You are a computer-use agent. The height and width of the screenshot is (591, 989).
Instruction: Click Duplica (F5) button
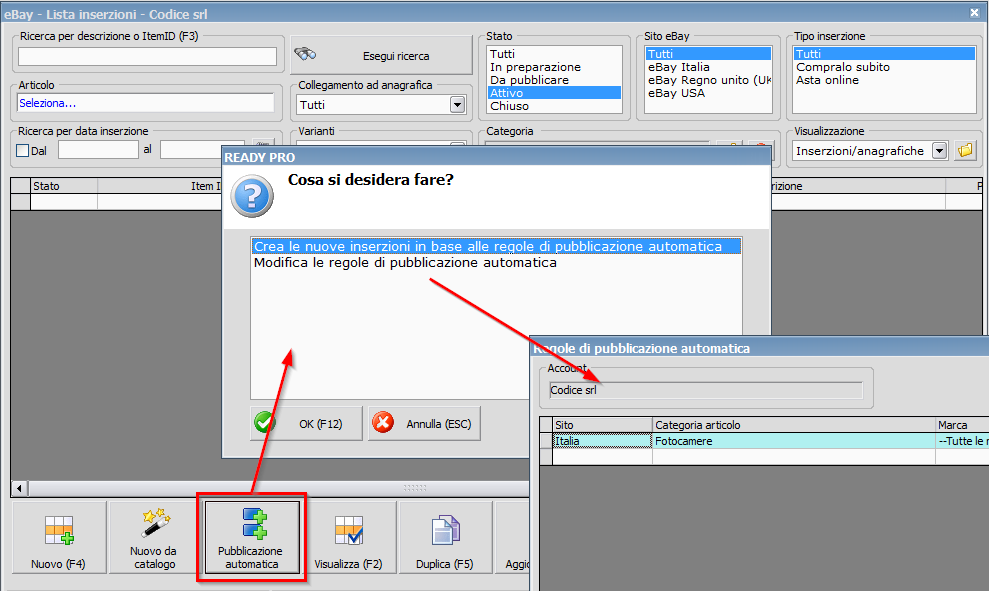[445, 537]
